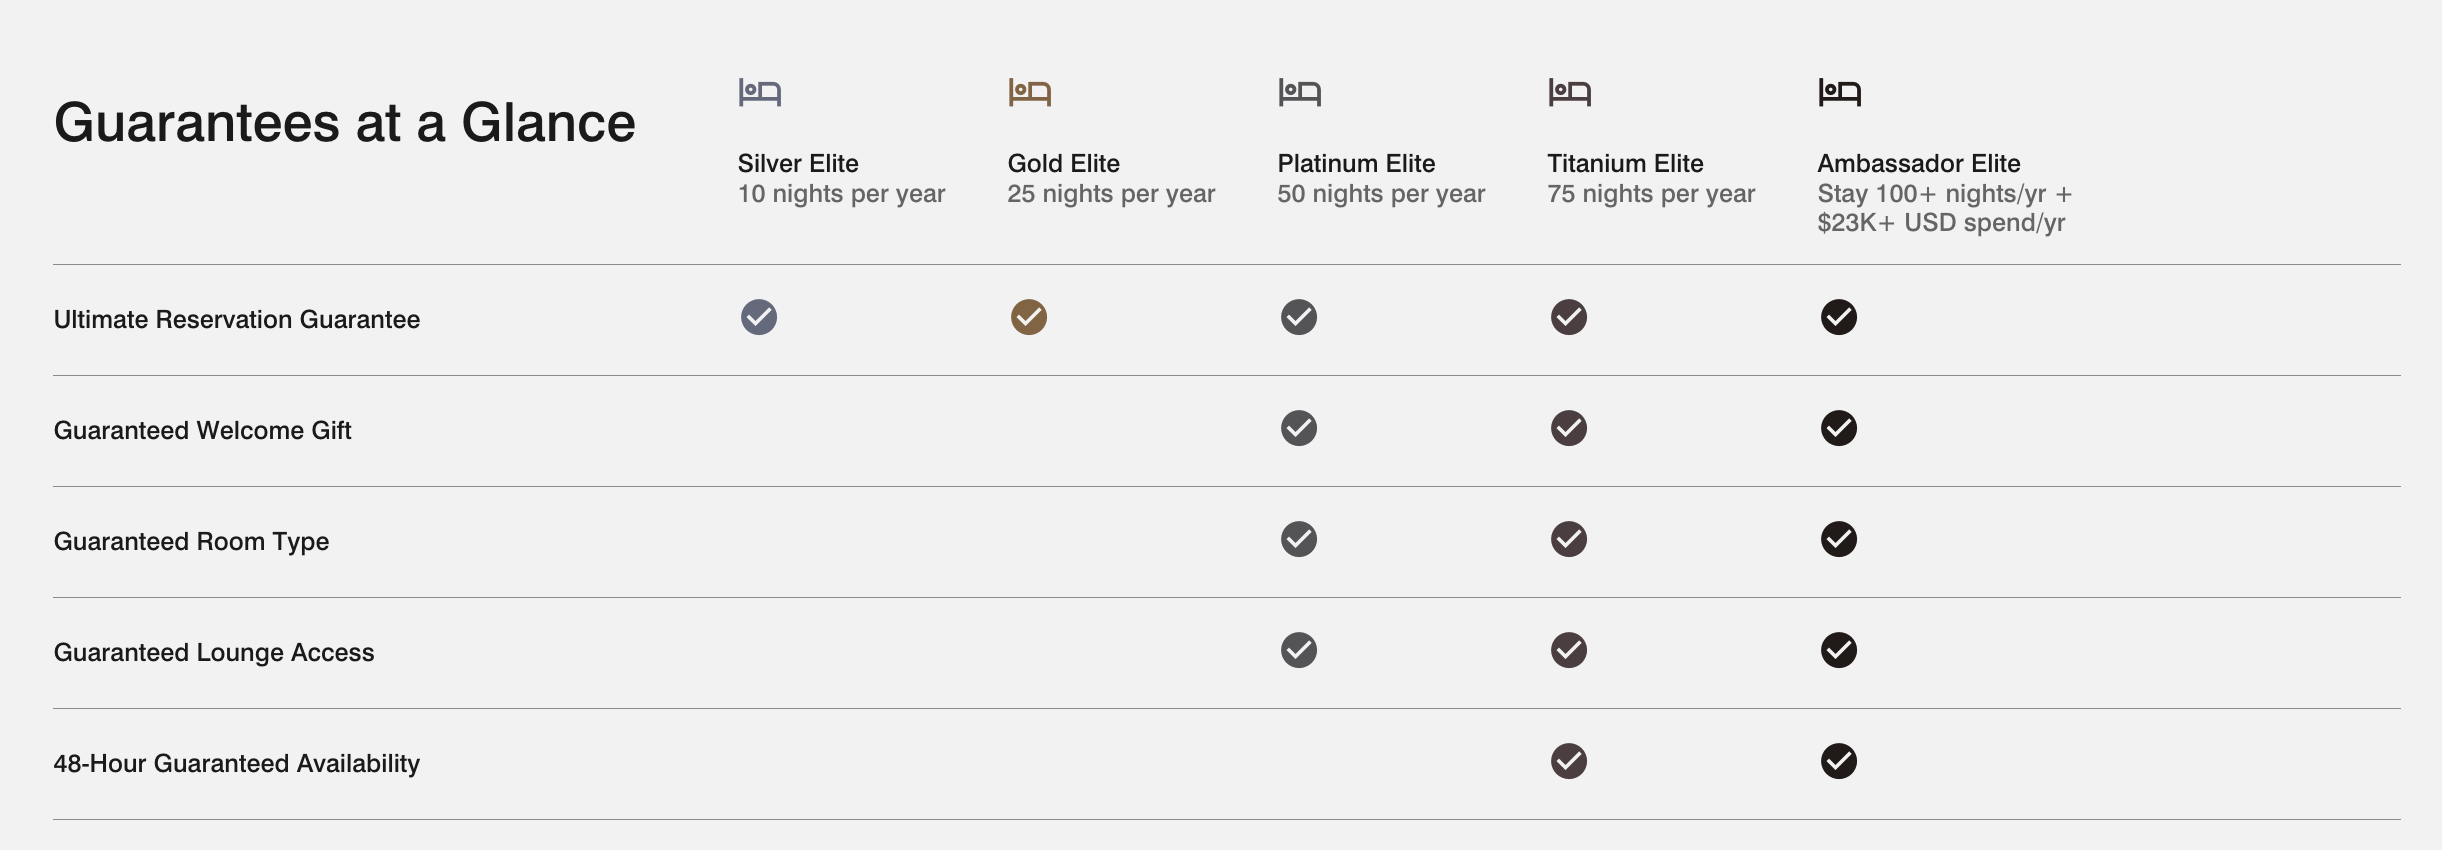
Task: Click the Gold Elite bed icon
Action: [x=1029, y=93]
